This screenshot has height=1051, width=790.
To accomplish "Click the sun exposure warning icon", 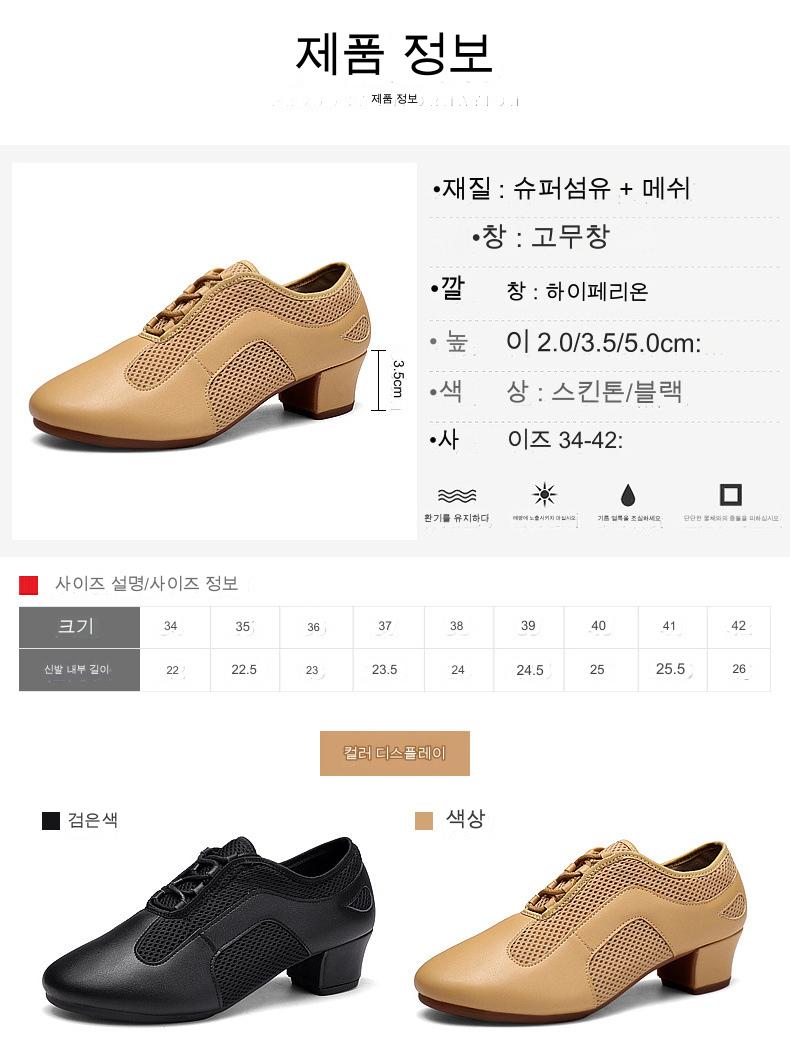I will 544,495.
